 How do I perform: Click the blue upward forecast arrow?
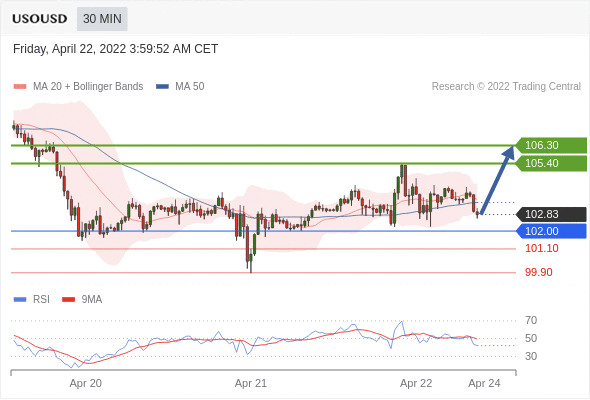(497, 180)
